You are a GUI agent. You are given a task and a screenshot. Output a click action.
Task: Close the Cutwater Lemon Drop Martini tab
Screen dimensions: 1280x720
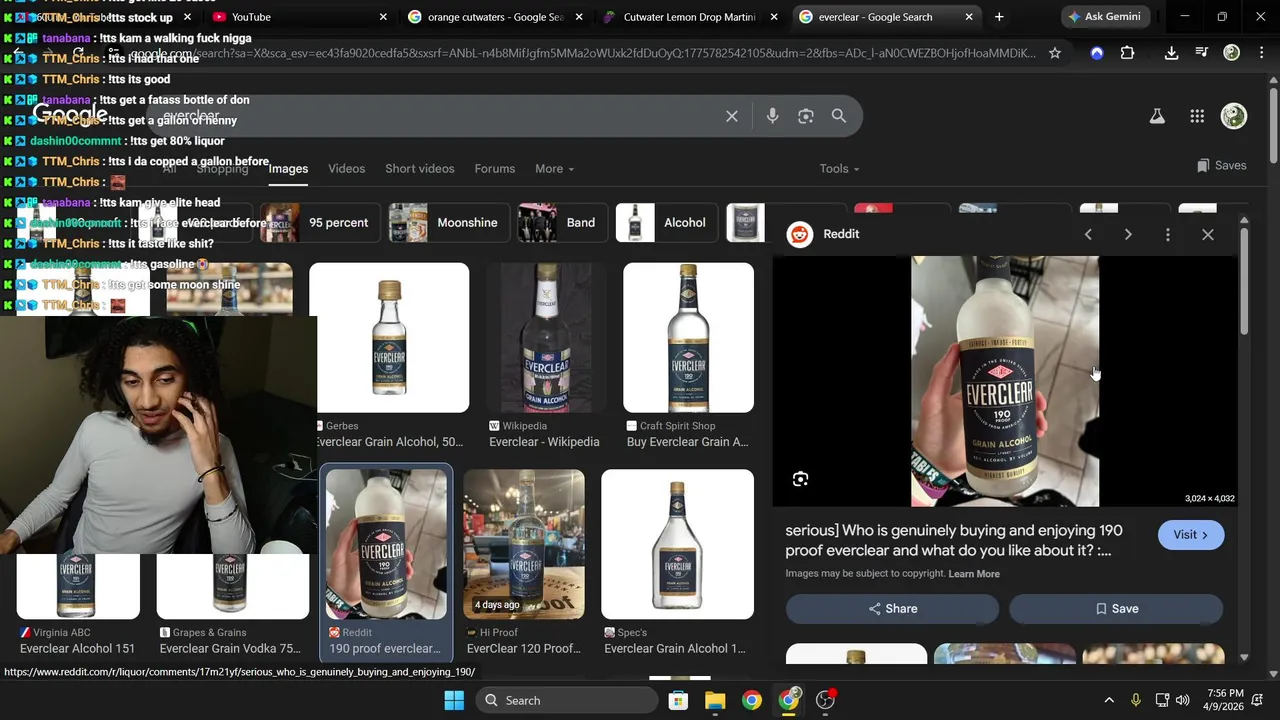coord(775,17)
